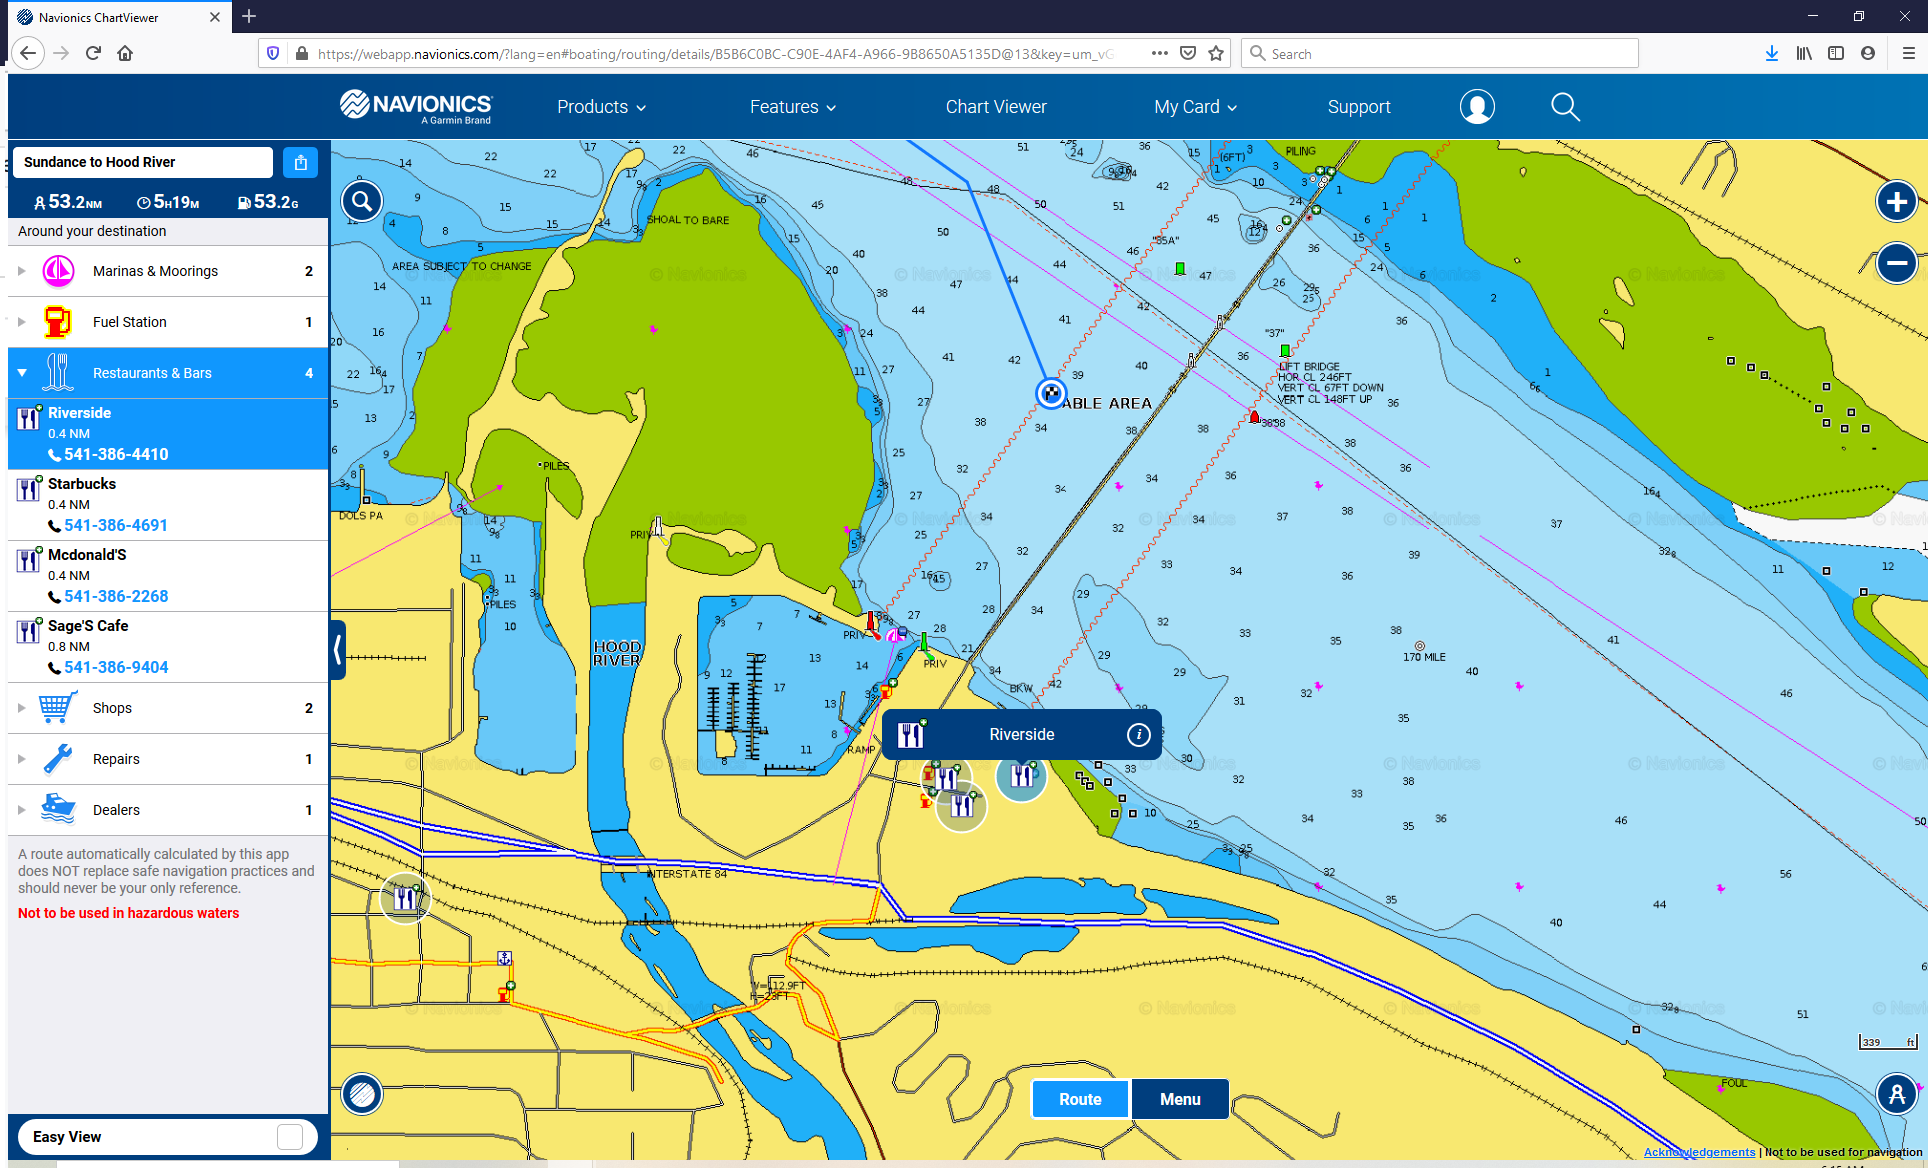1928x1168 pixels.
Task: Open page actions three-dot menu in URL bar
Action: click(1159, 53)
